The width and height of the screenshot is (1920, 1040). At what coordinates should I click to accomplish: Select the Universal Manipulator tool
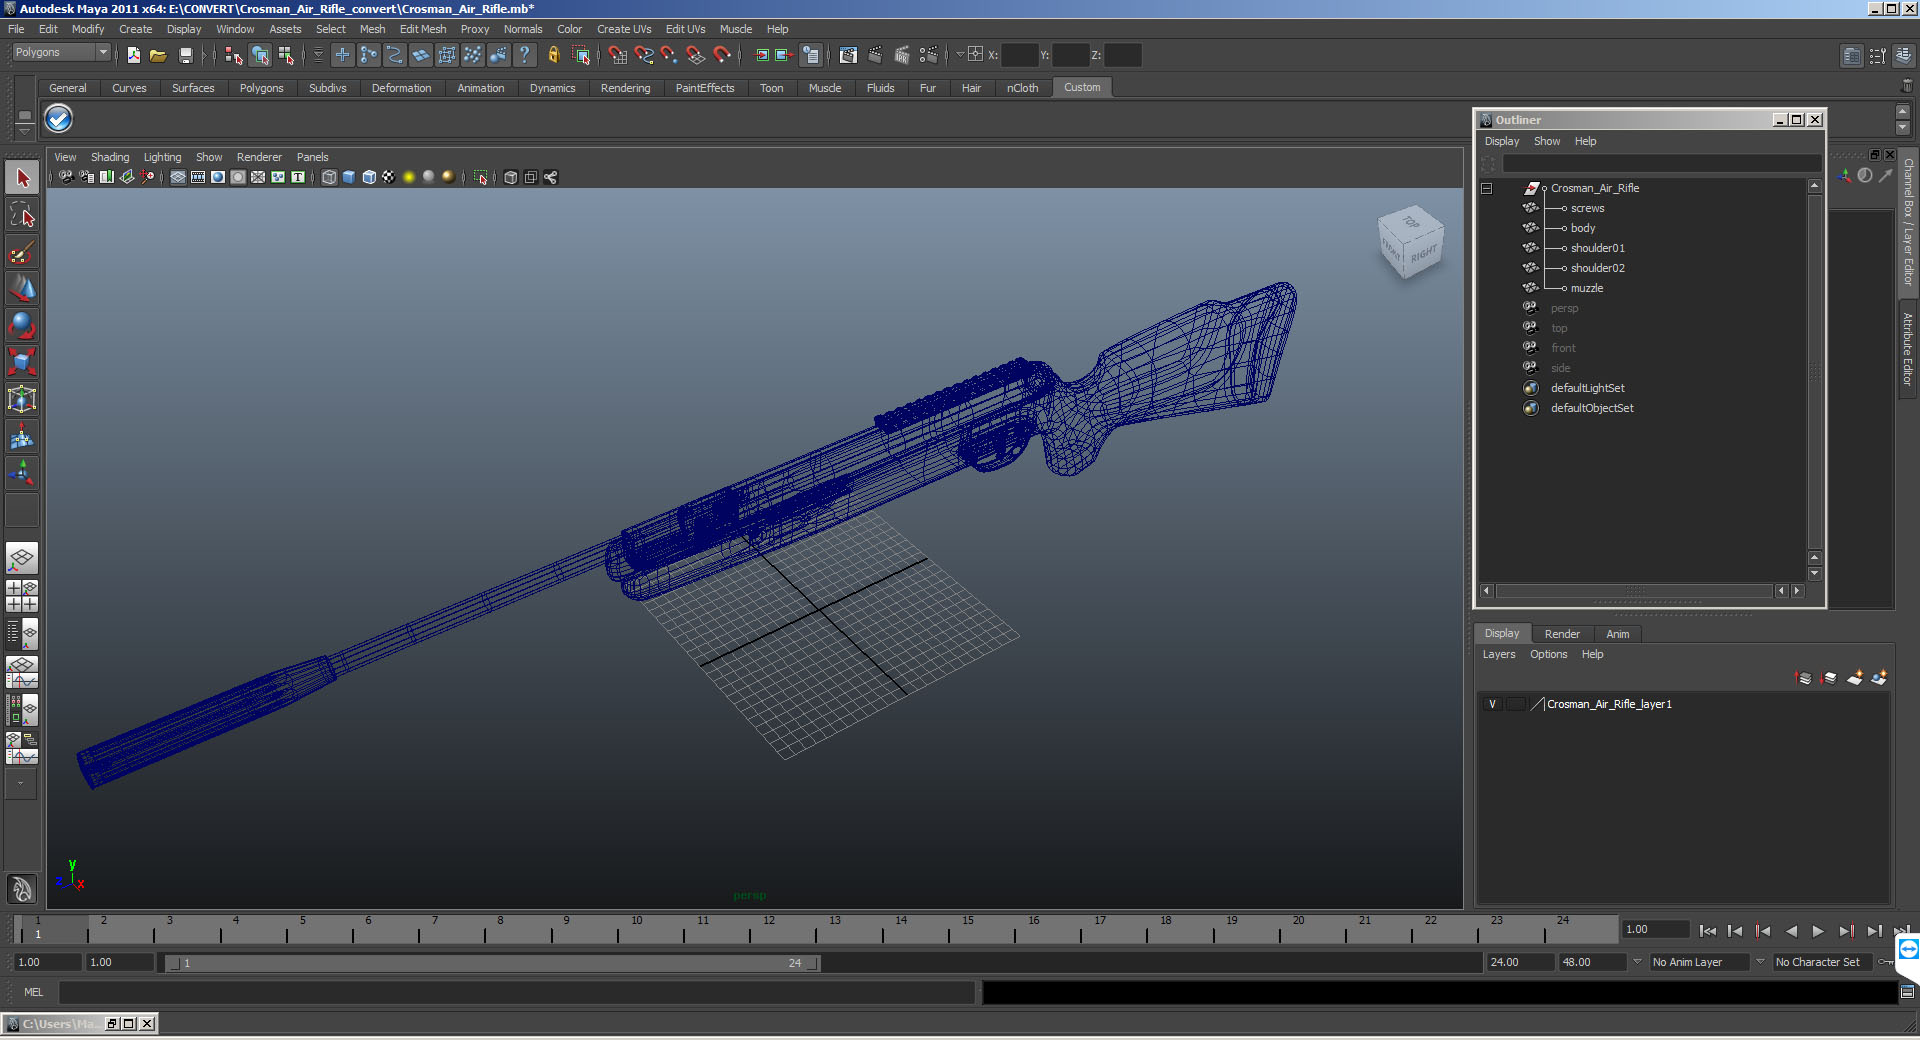22,399
